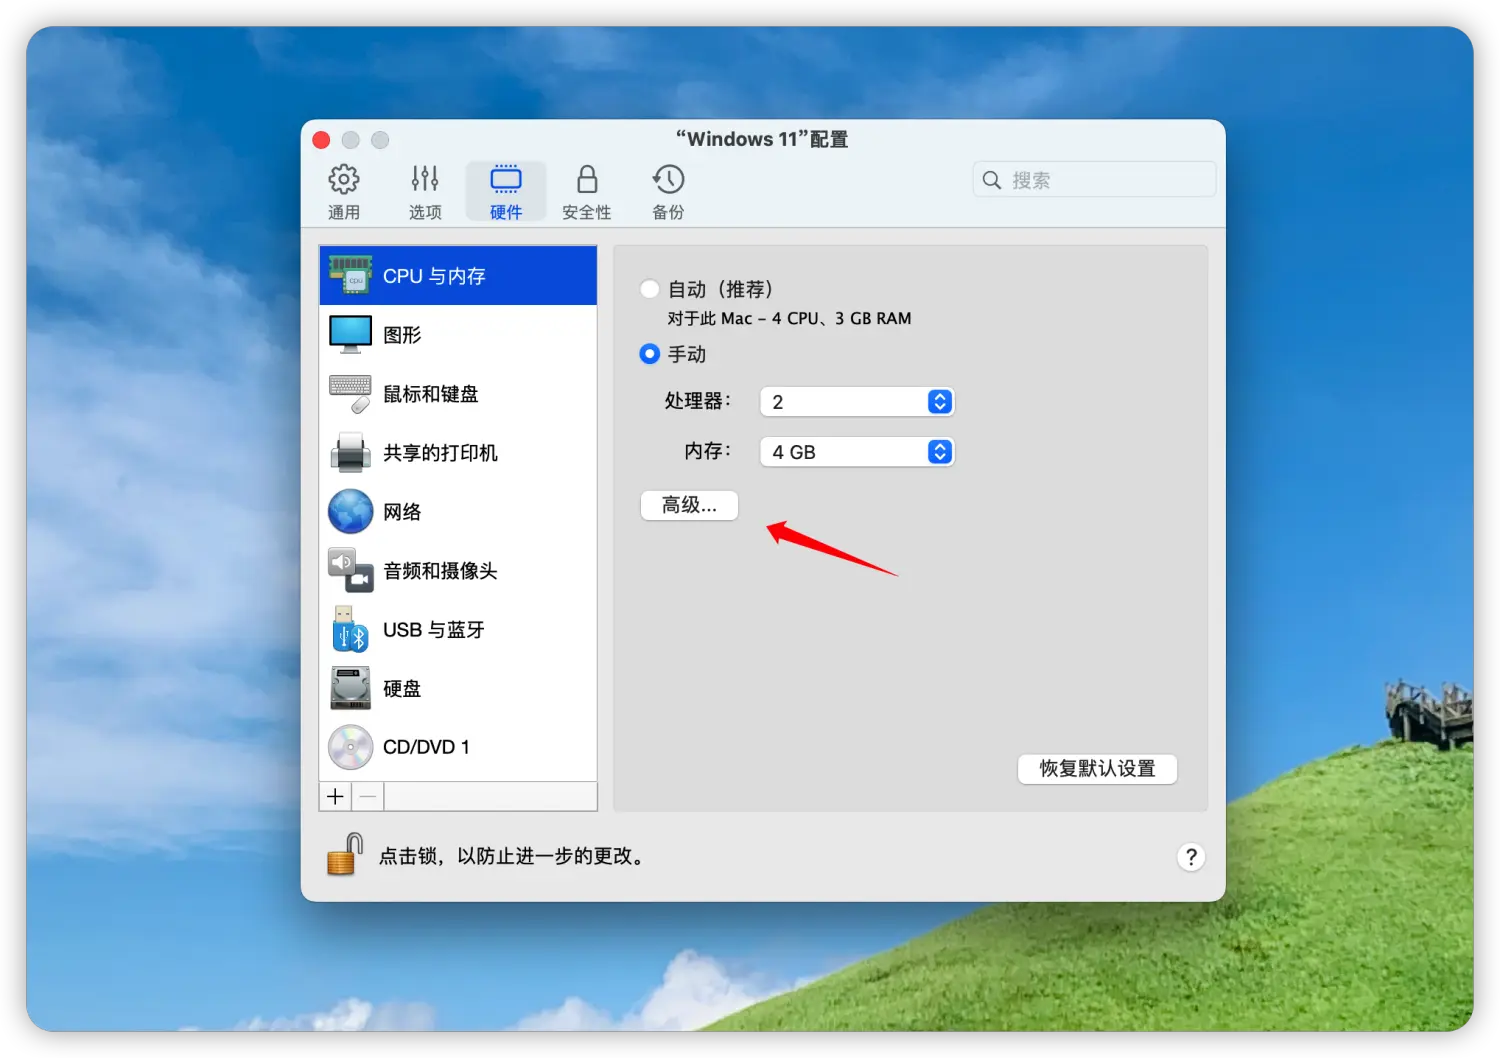
Task: Open the 安全性 padlock icon
Action: 587,179
